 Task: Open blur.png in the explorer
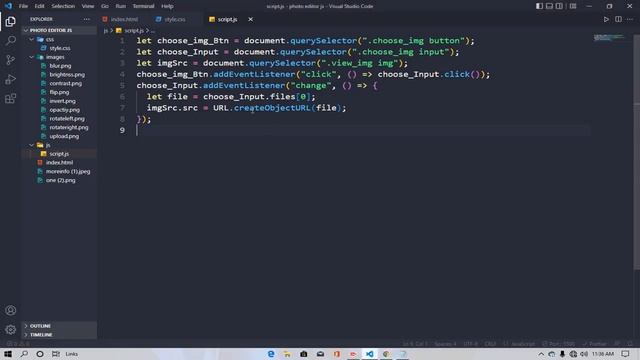tap(59, 66)
